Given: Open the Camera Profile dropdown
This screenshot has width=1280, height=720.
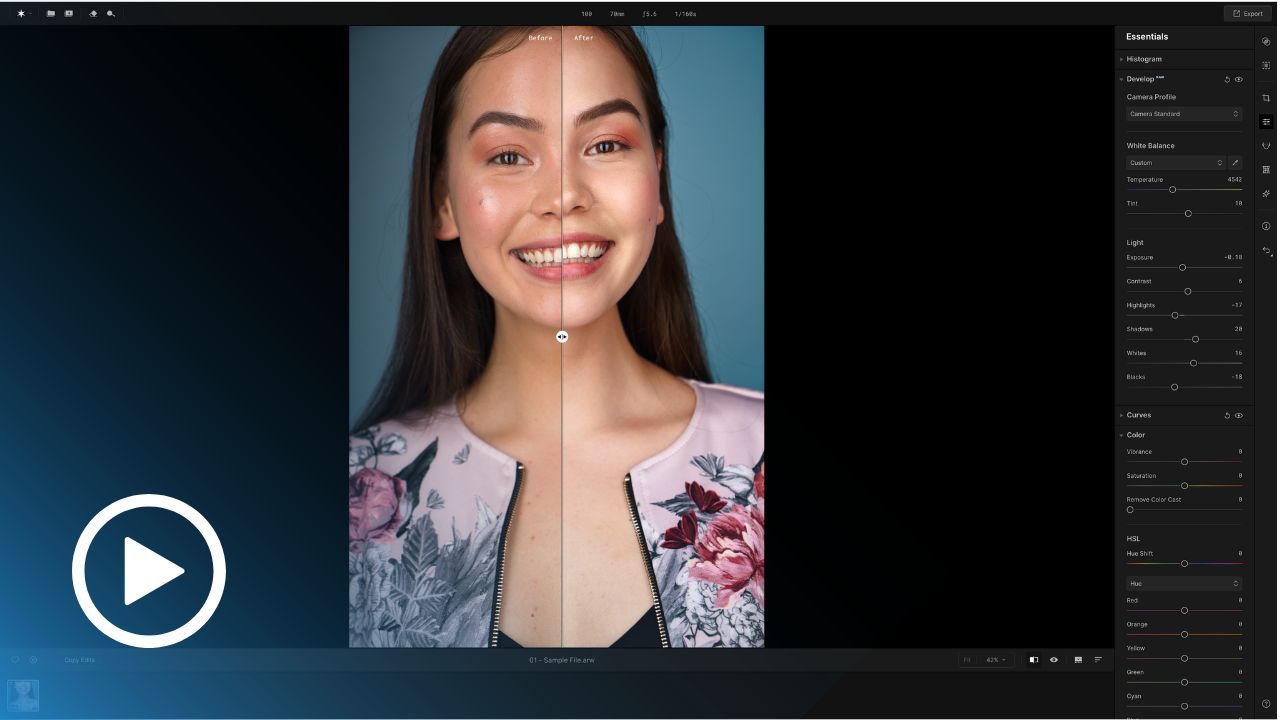Looking at the screenshot, I should [x=1184, y=114].
